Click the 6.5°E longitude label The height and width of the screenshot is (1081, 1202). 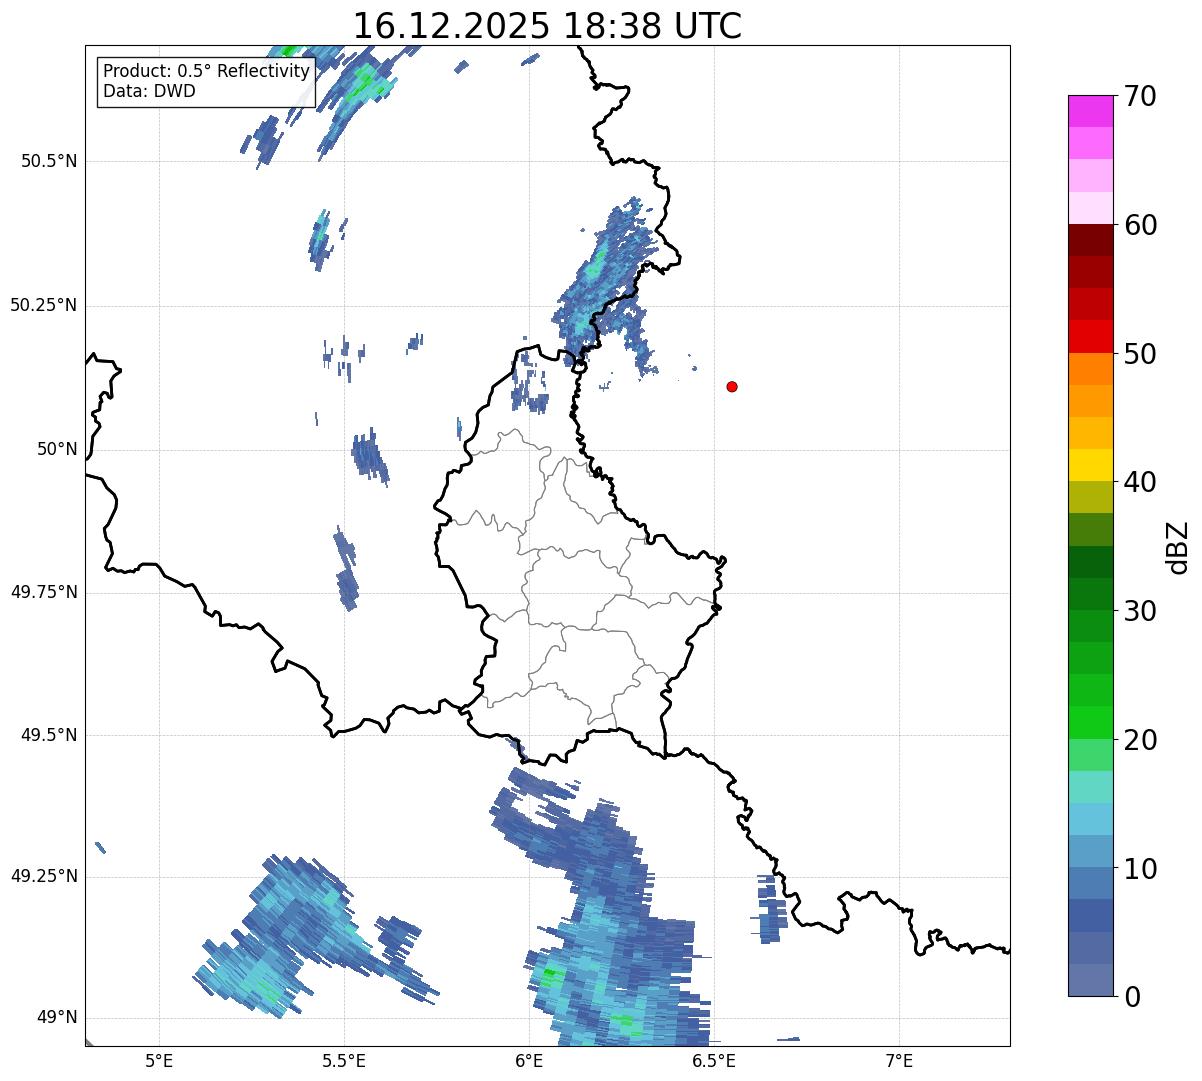[x=714, y=1060]
